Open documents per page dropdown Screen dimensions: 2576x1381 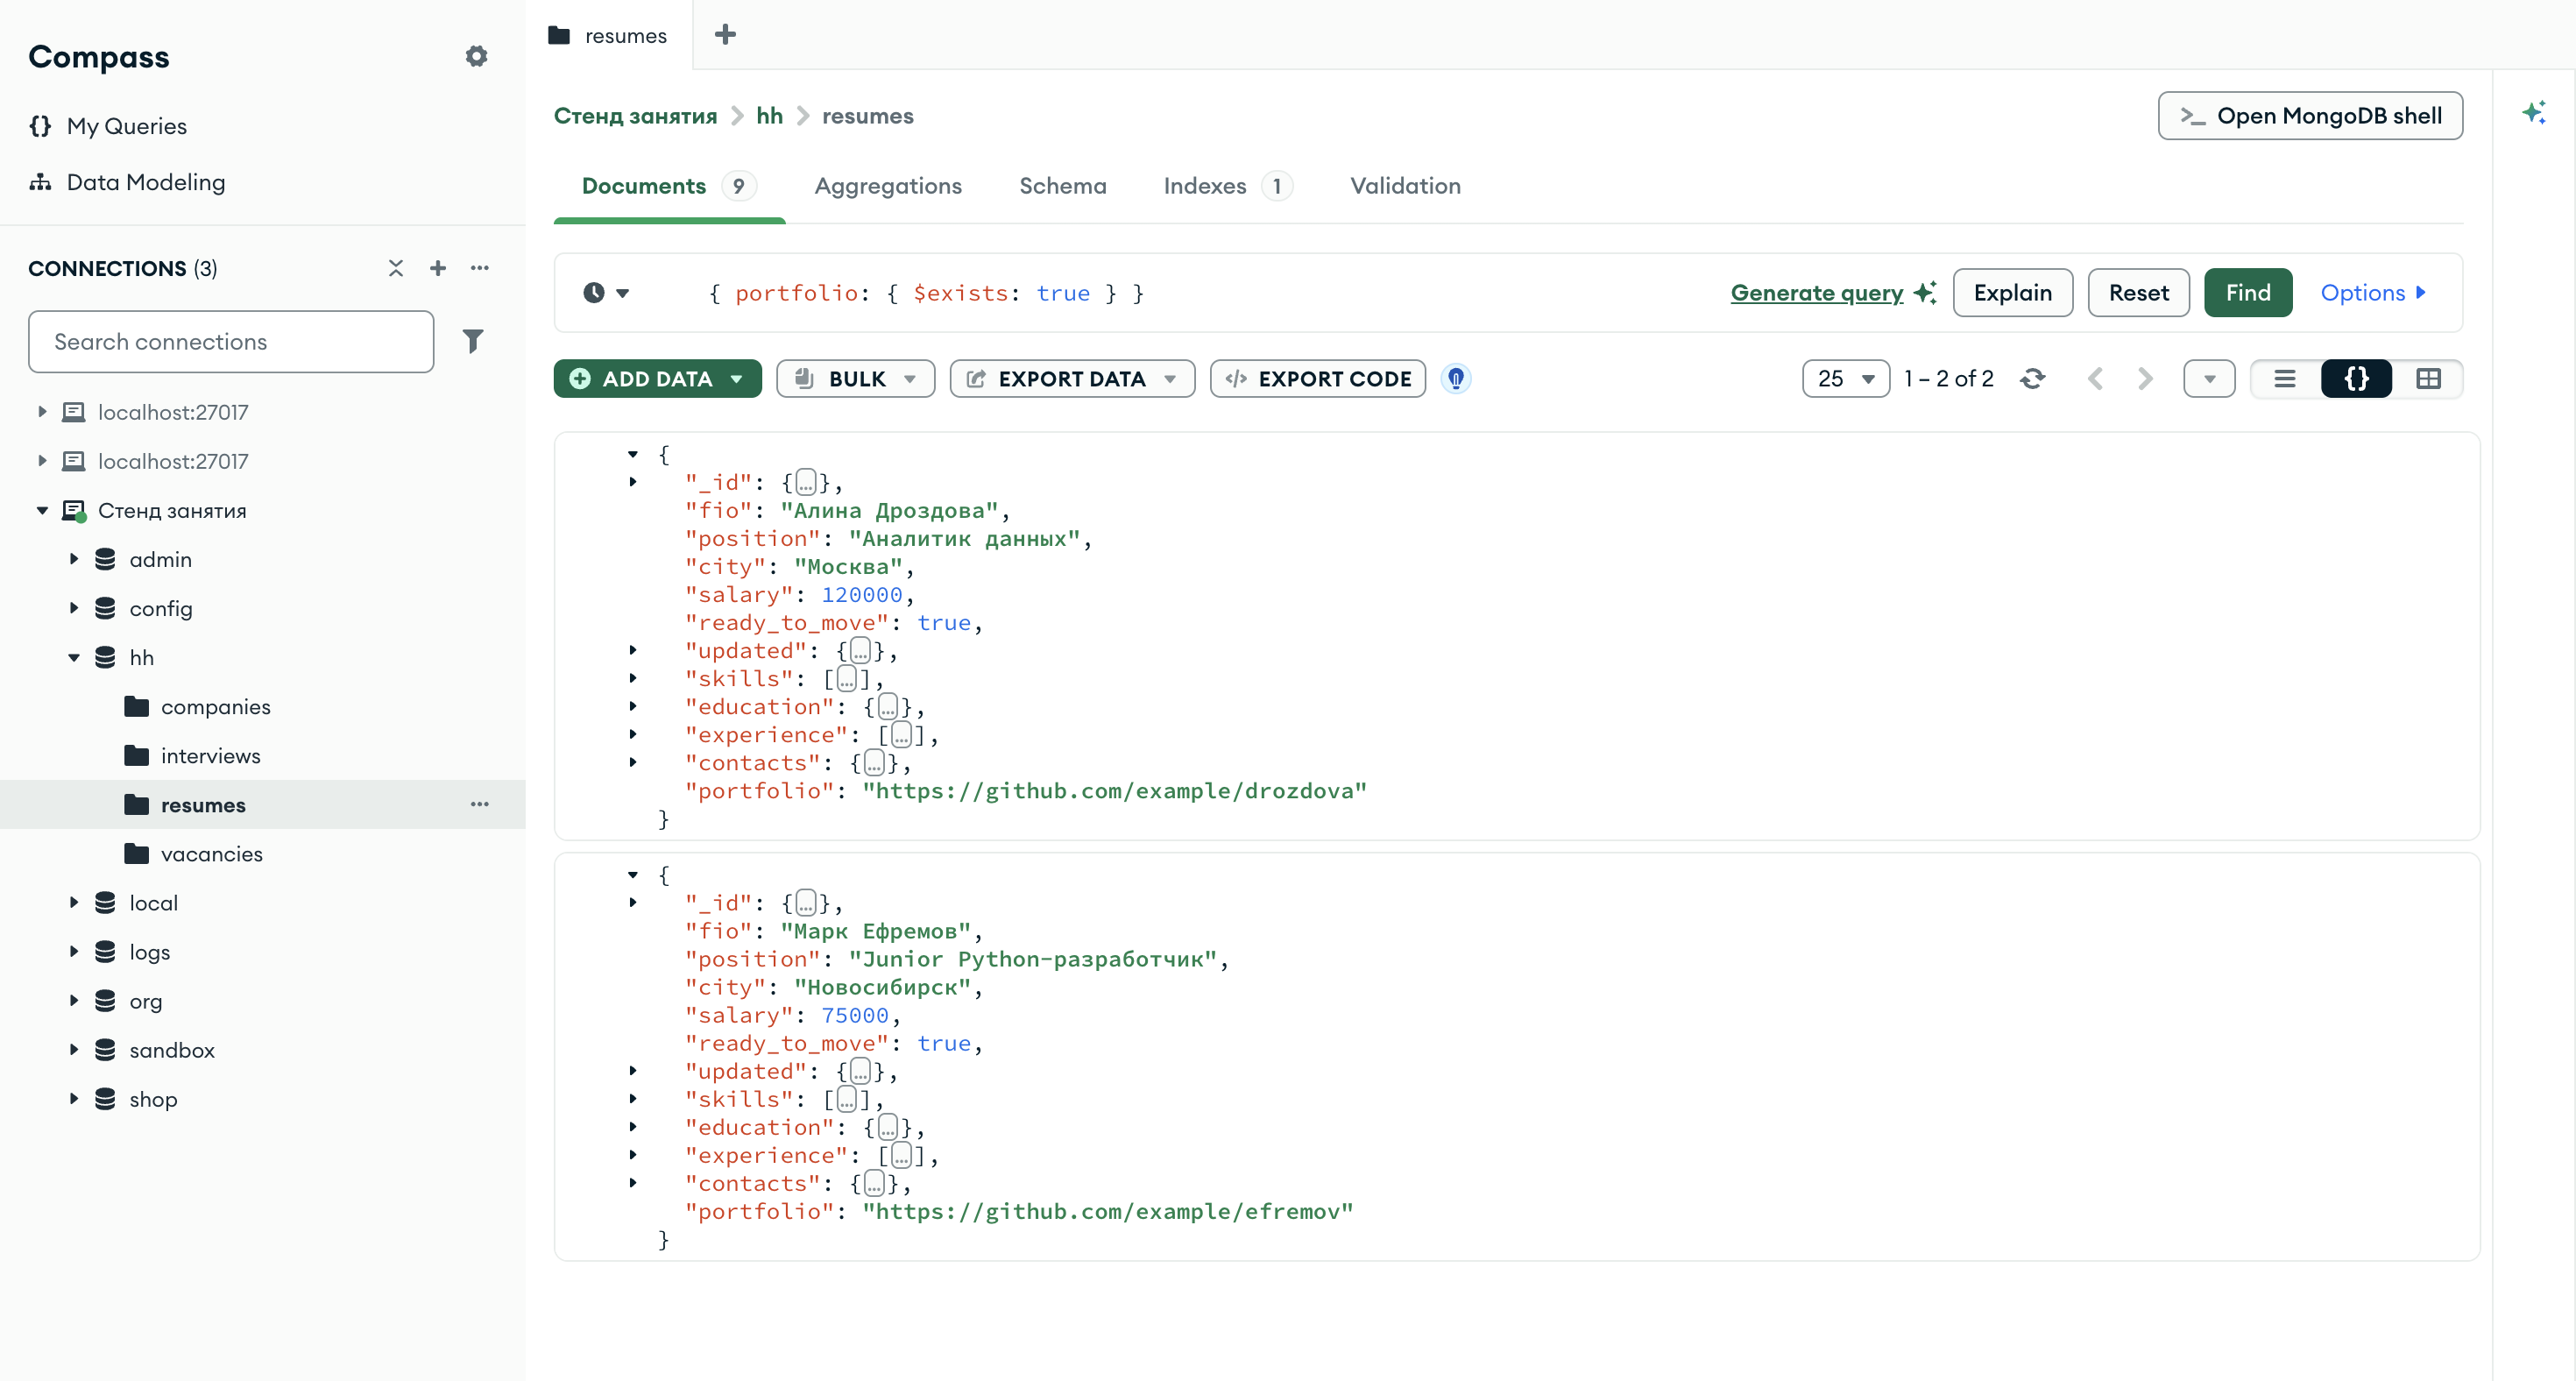(x=1846, y=379)
